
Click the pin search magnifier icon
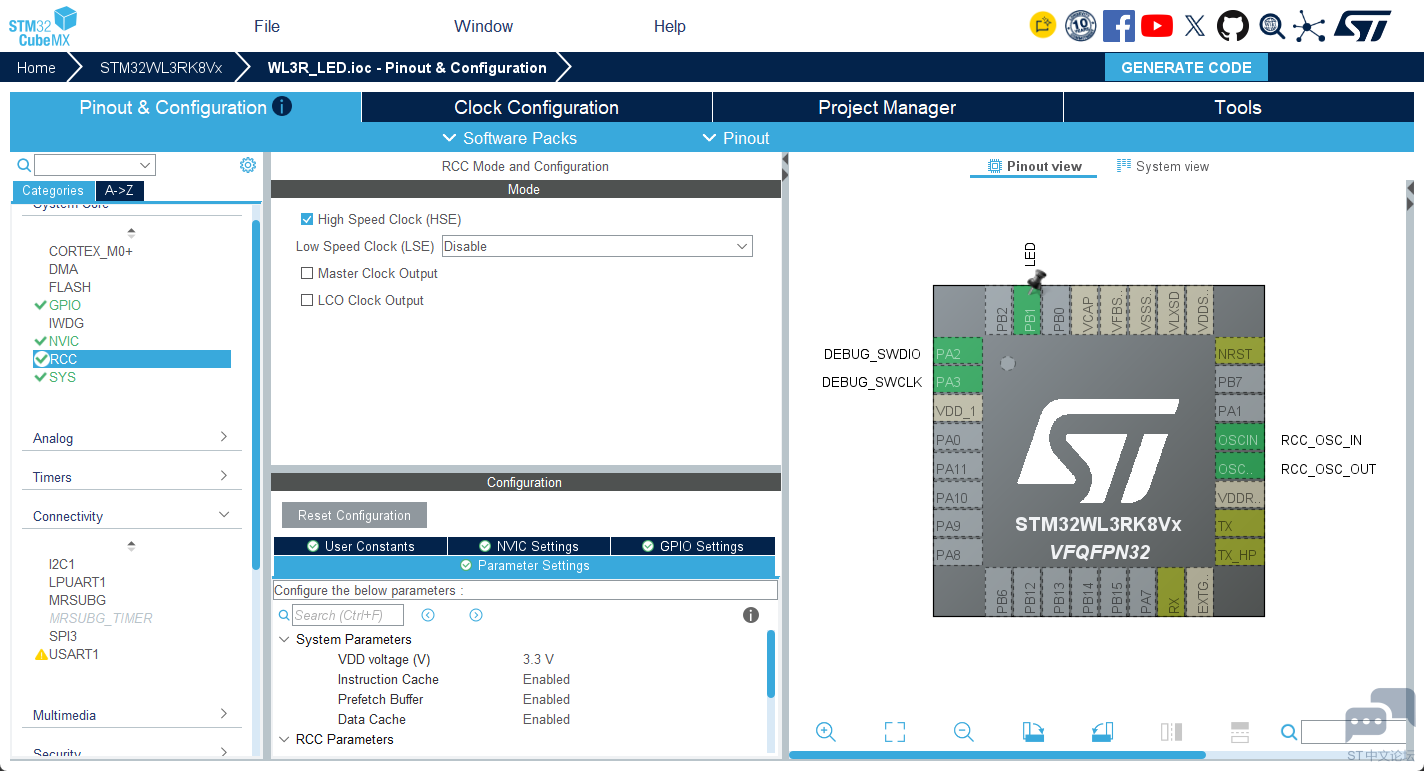1289,732
